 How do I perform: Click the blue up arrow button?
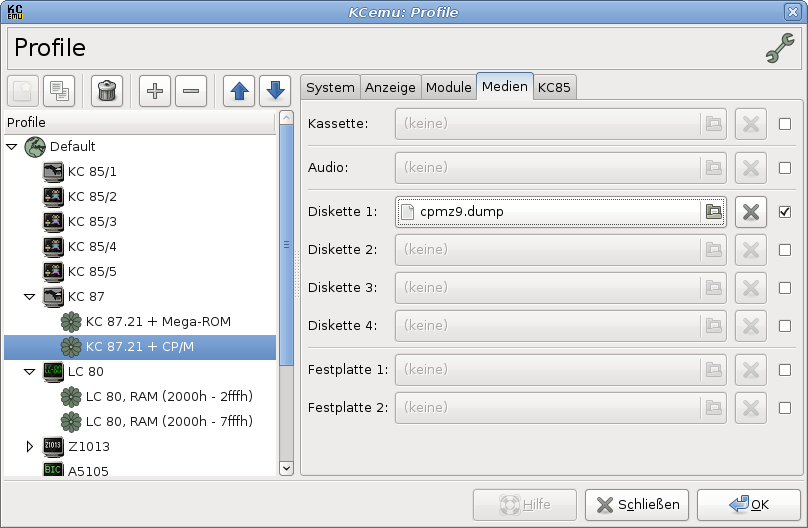click(239, 91)
